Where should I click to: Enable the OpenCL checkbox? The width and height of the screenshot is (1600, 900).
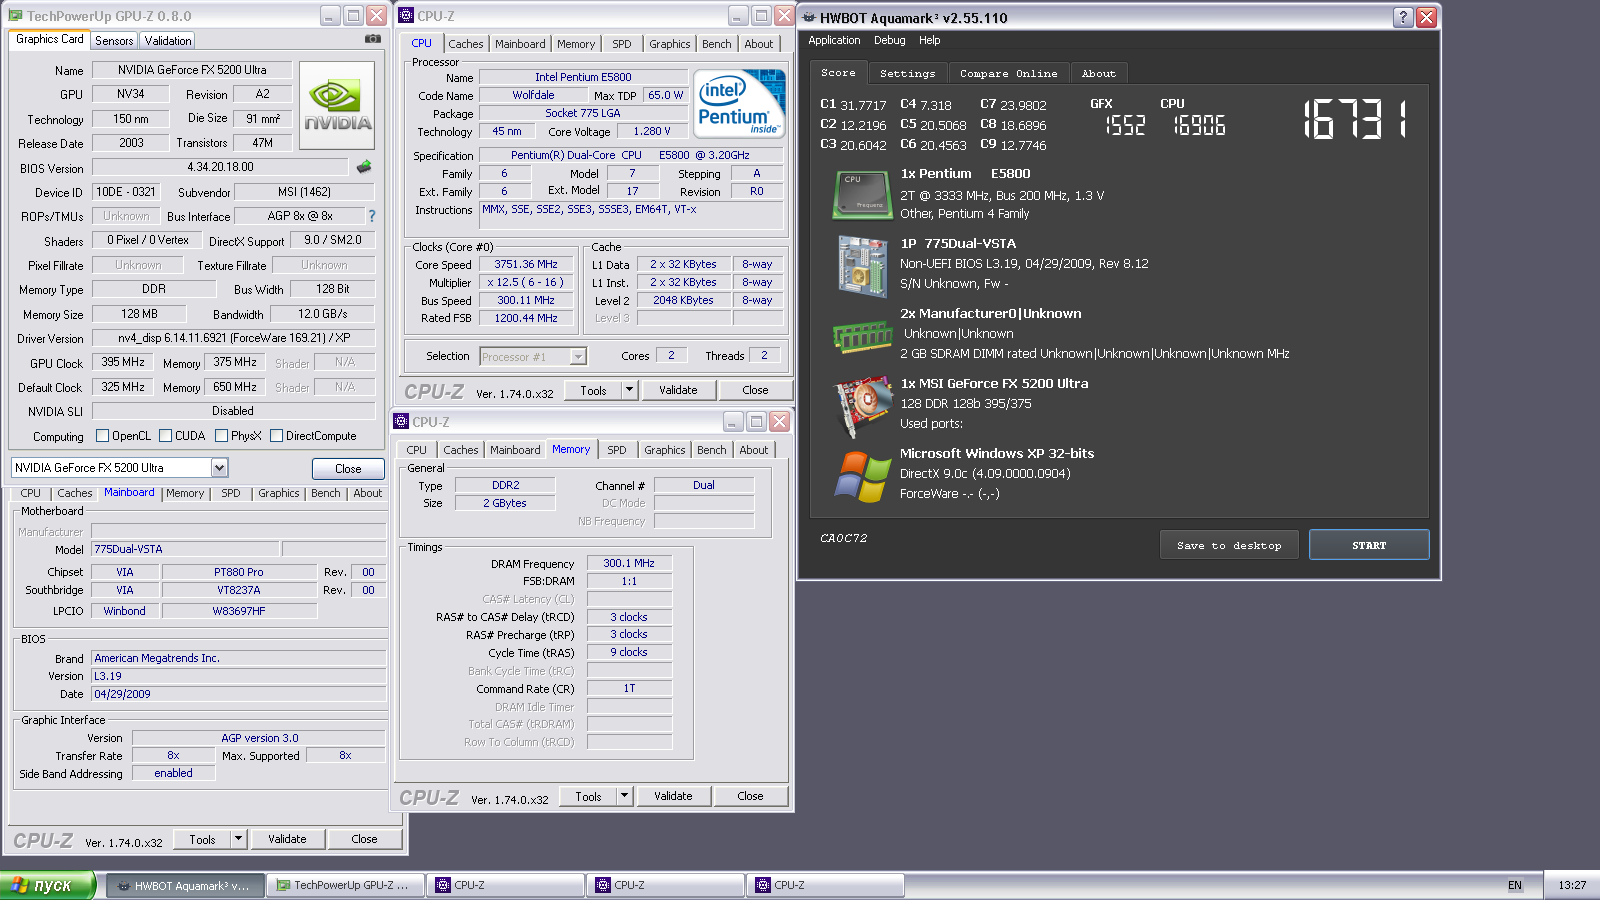tap(102, 436)
